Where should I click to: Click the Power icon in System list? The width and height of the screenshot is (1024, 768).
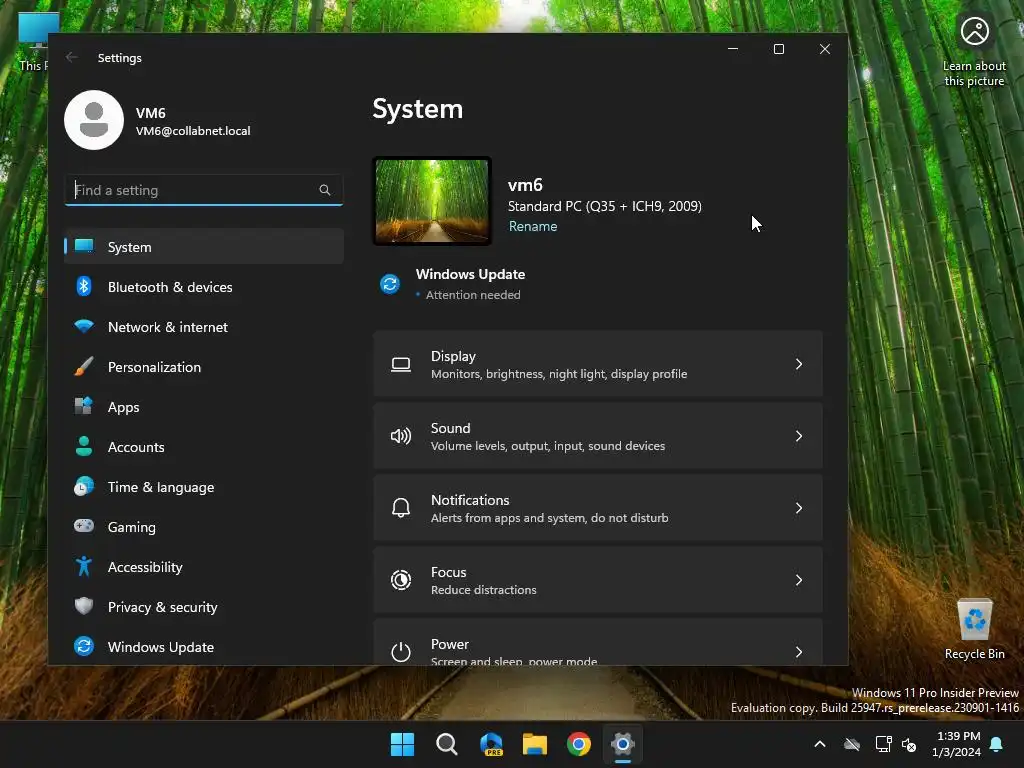(x=401, y=652)
